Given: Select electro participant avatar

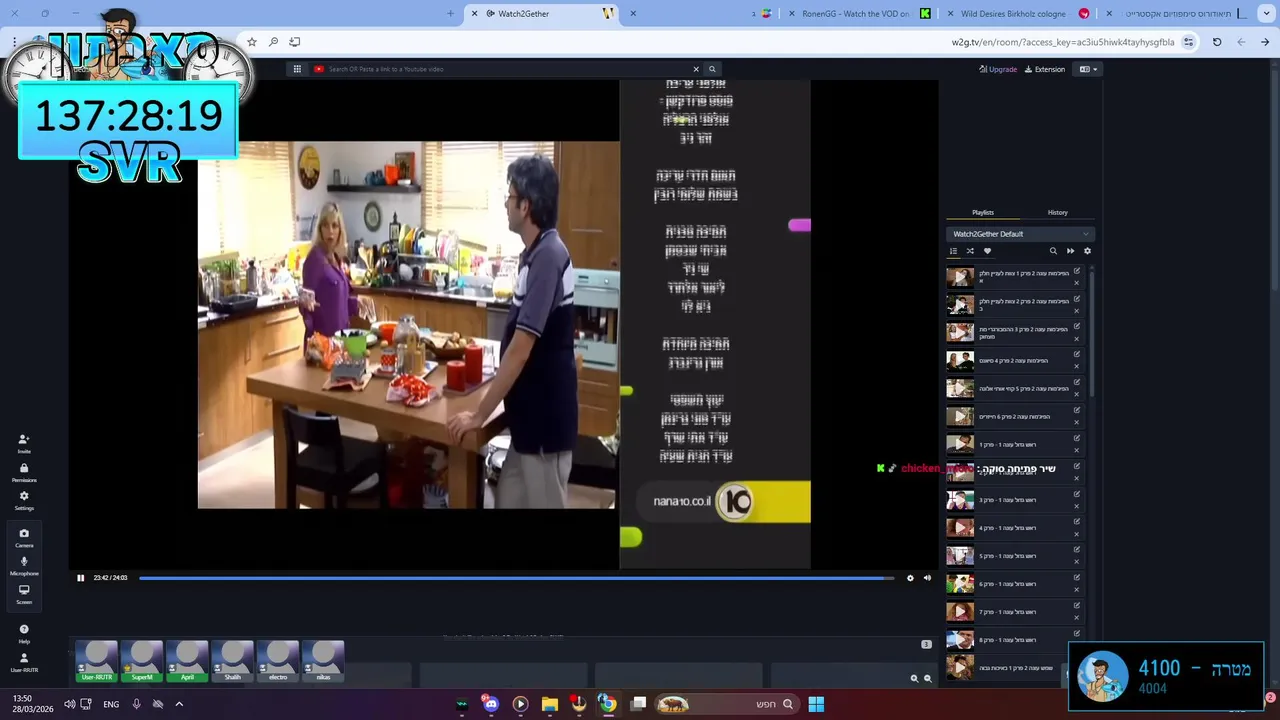Looking at the screenshot, I should pos(278,661).
